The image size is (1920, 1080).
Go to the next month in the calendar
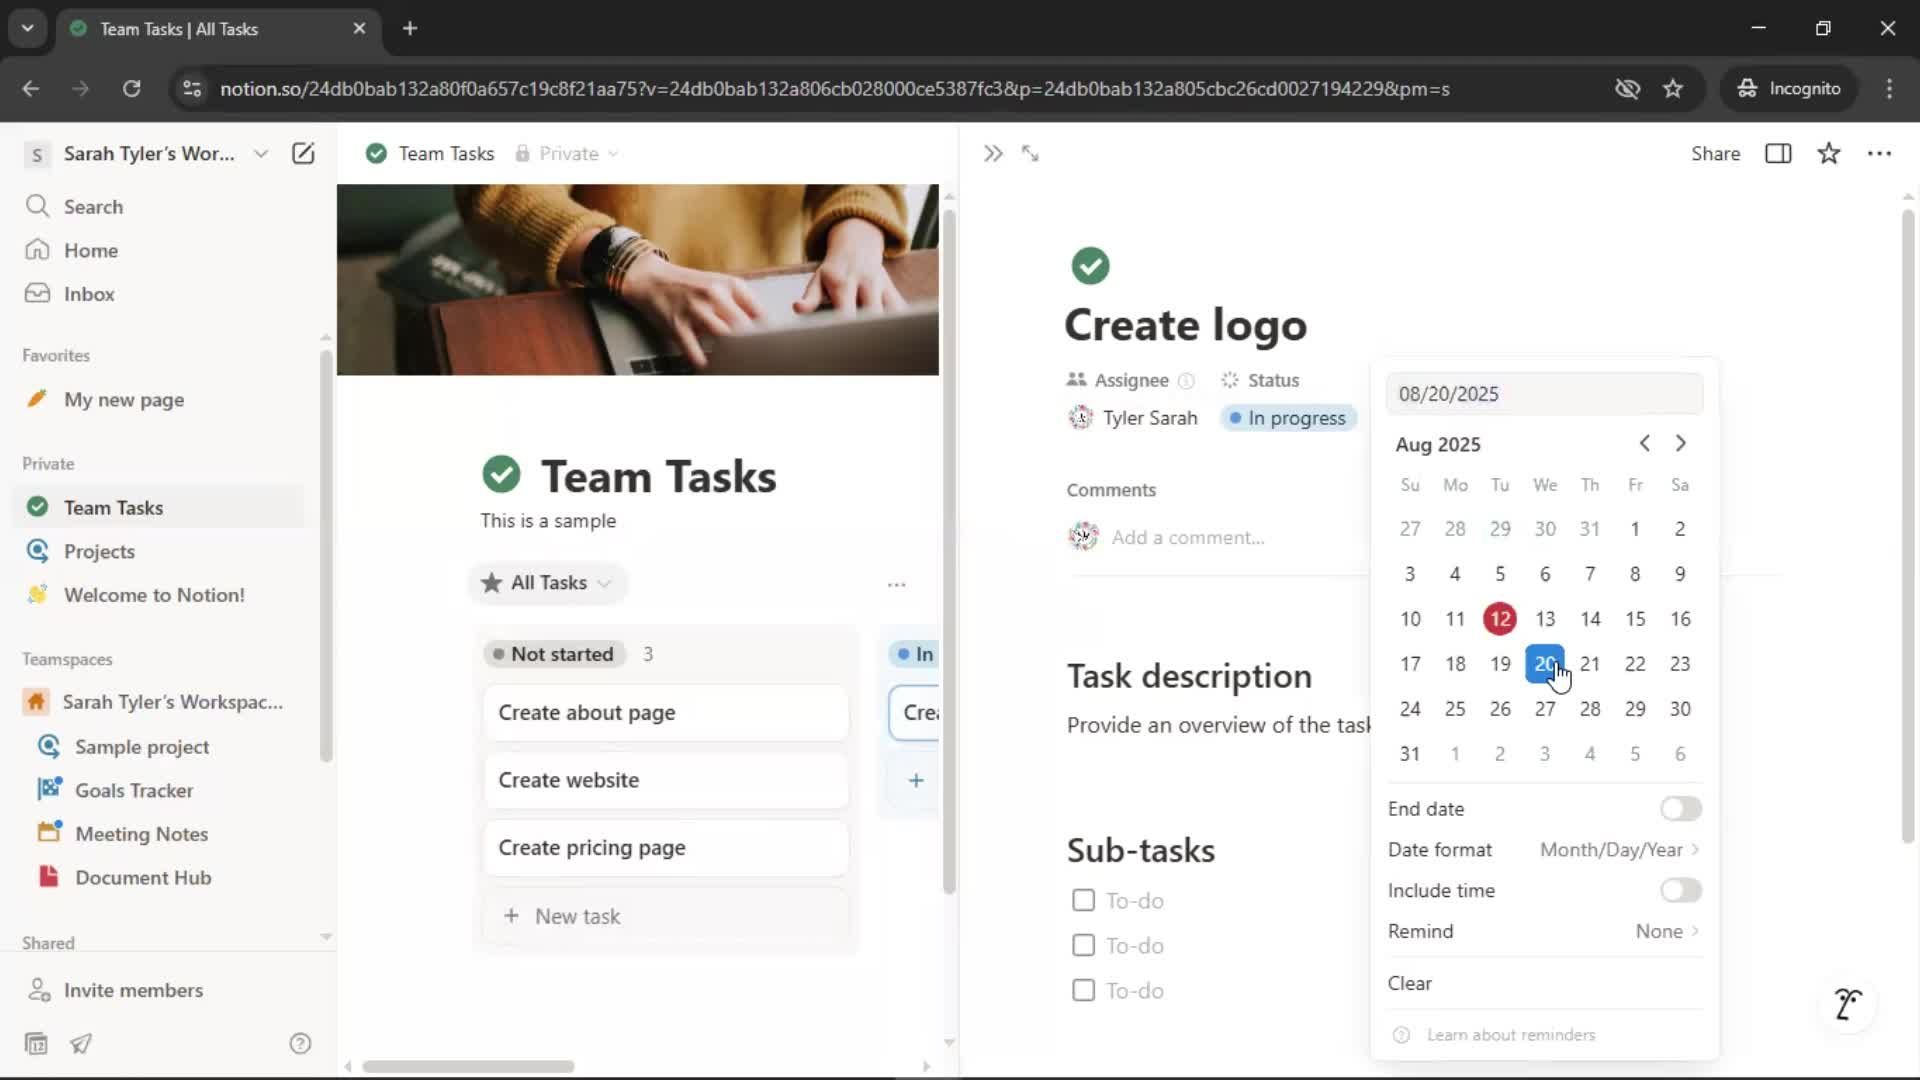(x=1680, y=443)
